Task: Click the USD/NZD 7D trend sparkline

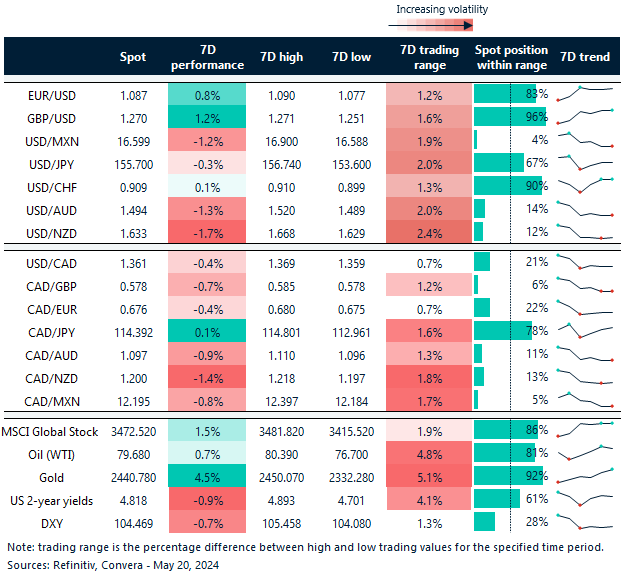Action: pos(584,231)
